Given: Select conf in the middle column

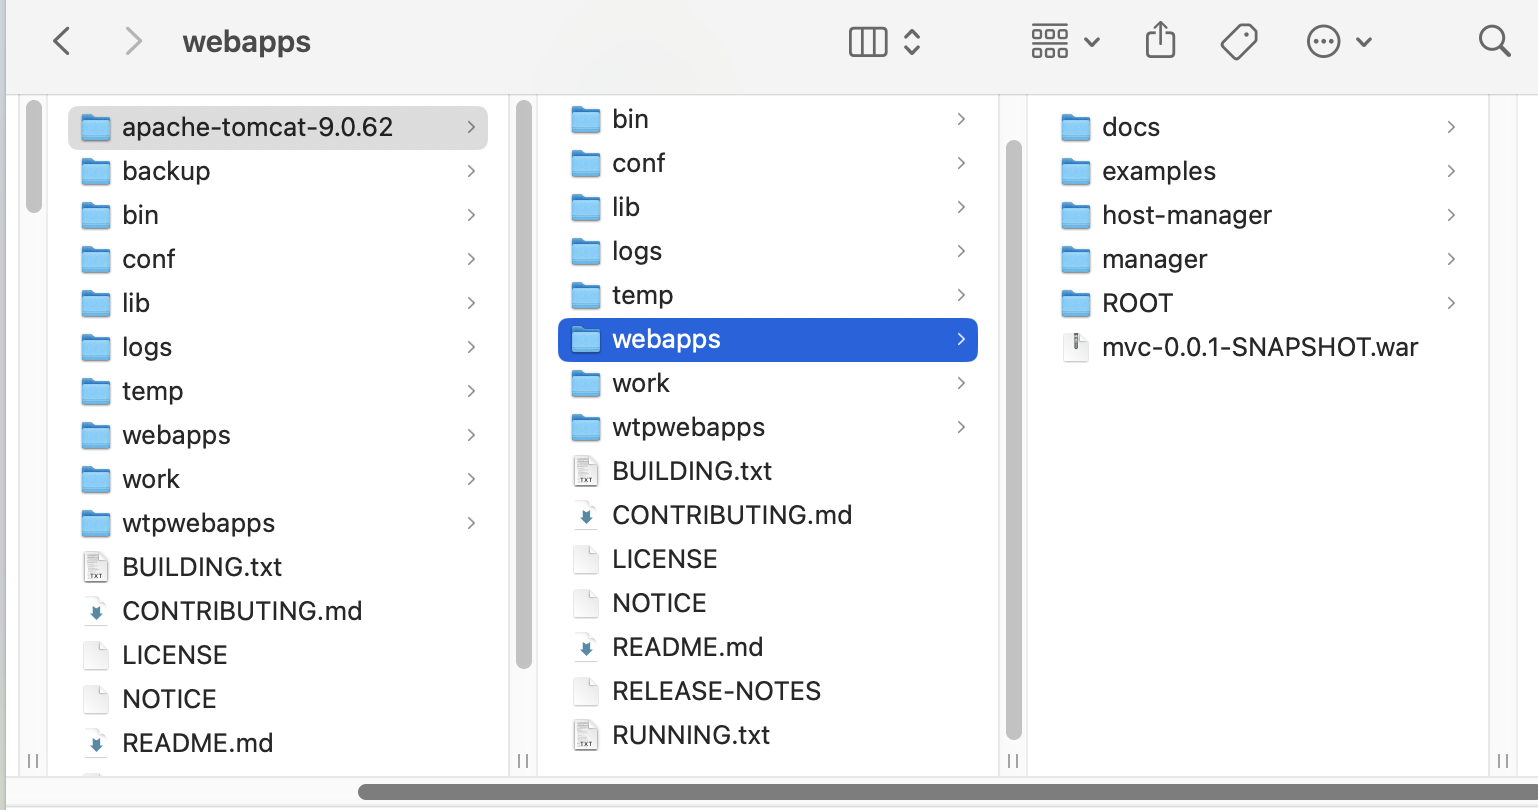Looking at the screenshot, I should 638,163.
